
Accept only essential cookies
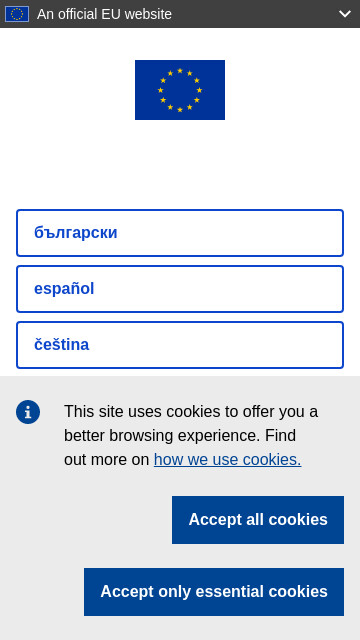pyautogui.click(x=214, y=592)
